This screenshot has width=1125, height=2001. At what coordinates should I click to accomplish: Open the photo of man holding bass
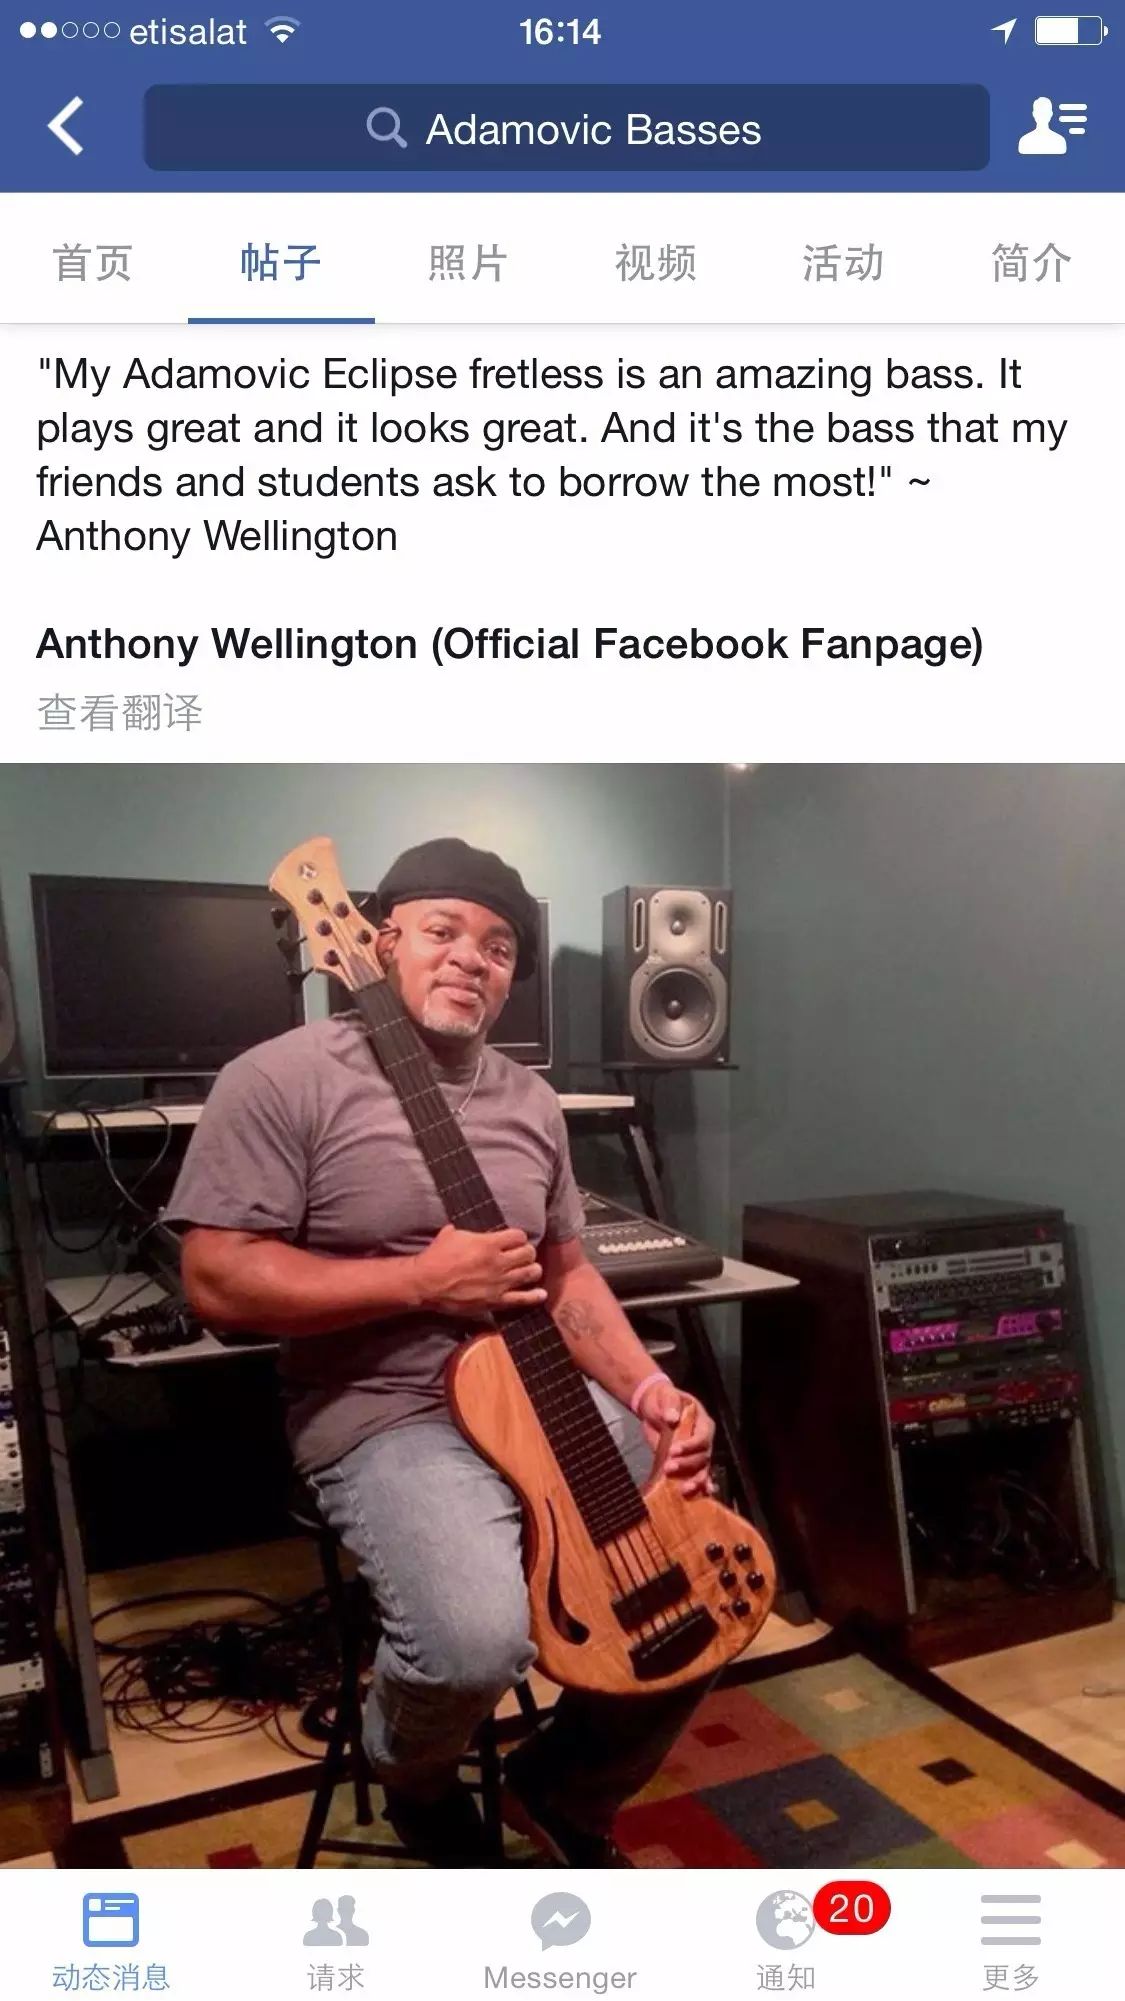point(562,1315)
